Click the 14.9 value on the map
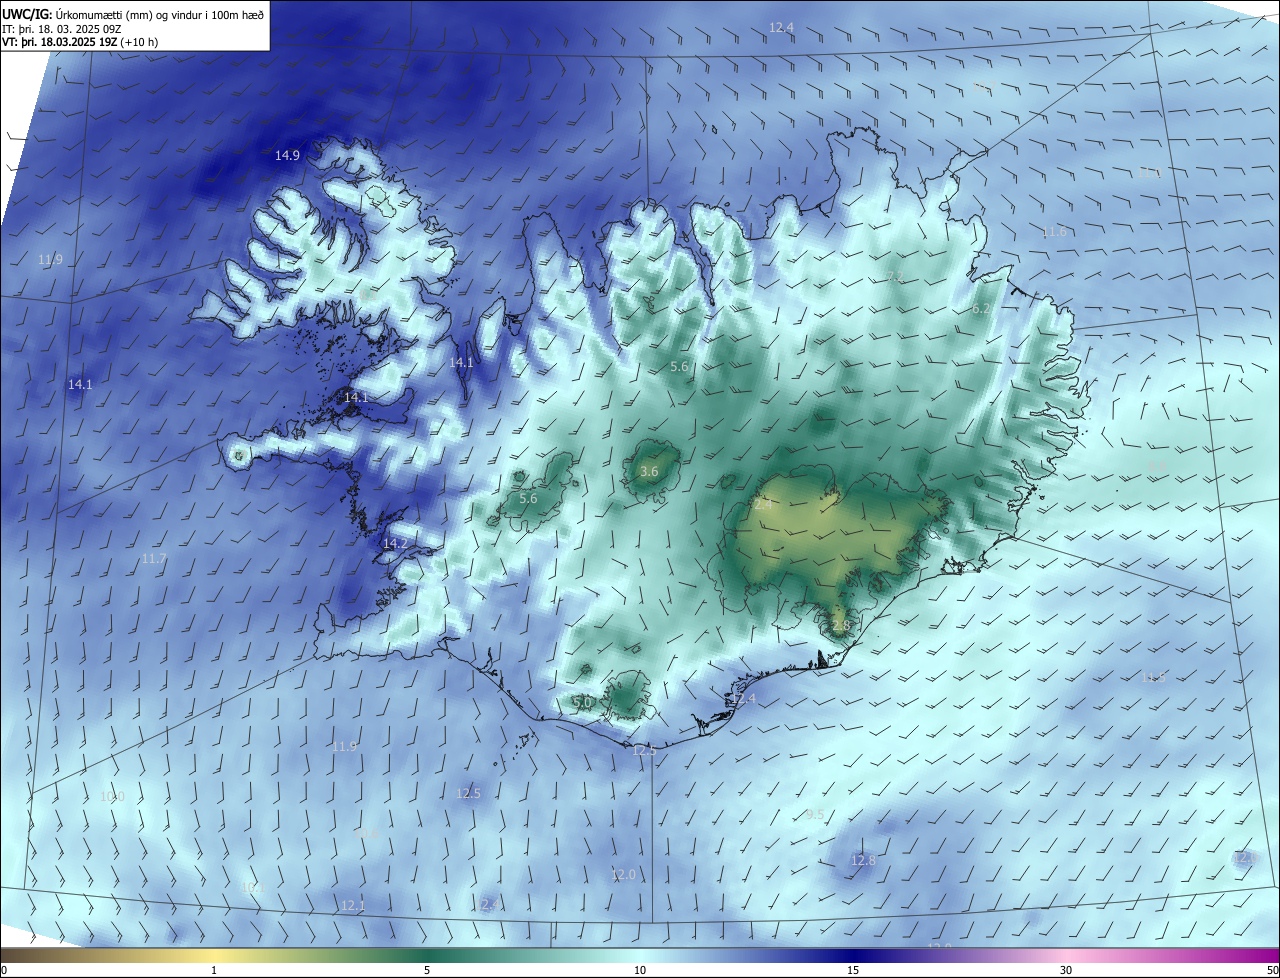1280x978 pixels. pyautogui.click(x=287, y=155)
